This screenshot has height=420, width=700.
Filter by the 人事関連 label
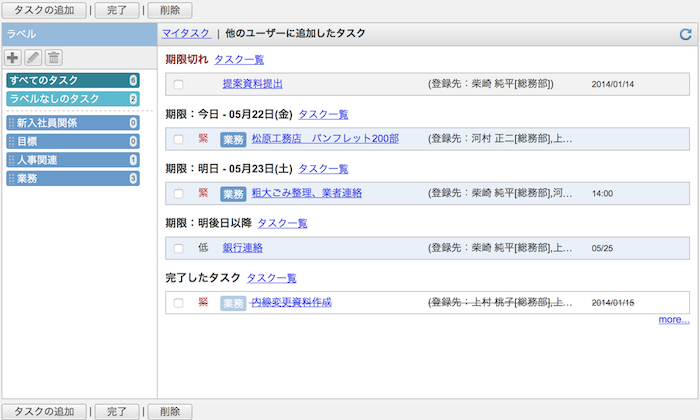[73, 160]
